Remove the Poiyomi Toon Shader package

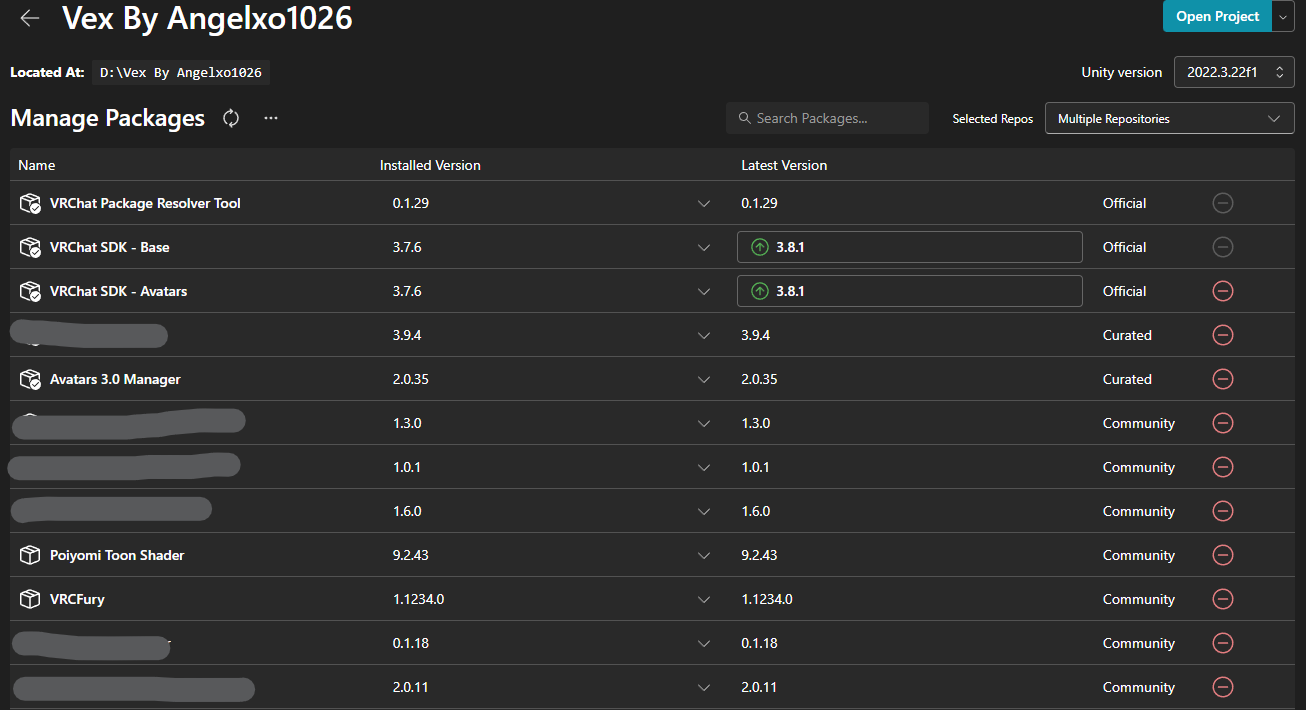[1222, 555]
